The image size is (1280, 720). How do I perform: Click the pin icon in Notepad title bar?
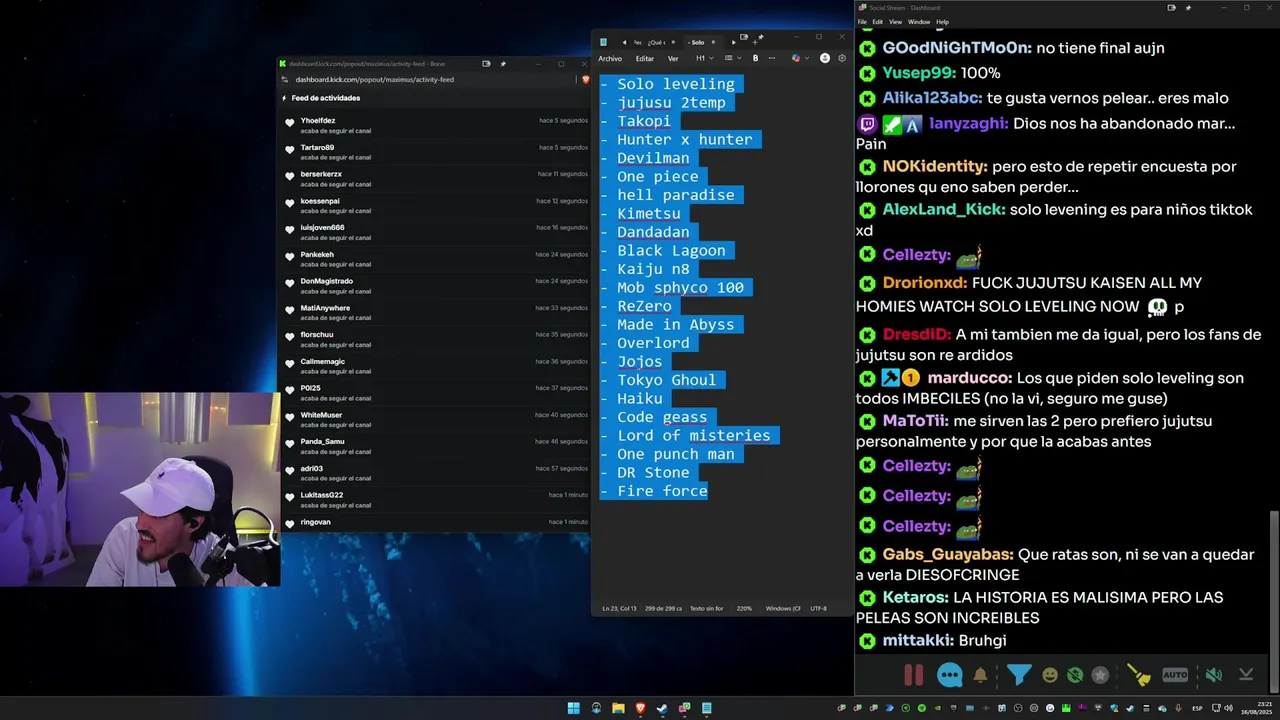tap(760, 37)
